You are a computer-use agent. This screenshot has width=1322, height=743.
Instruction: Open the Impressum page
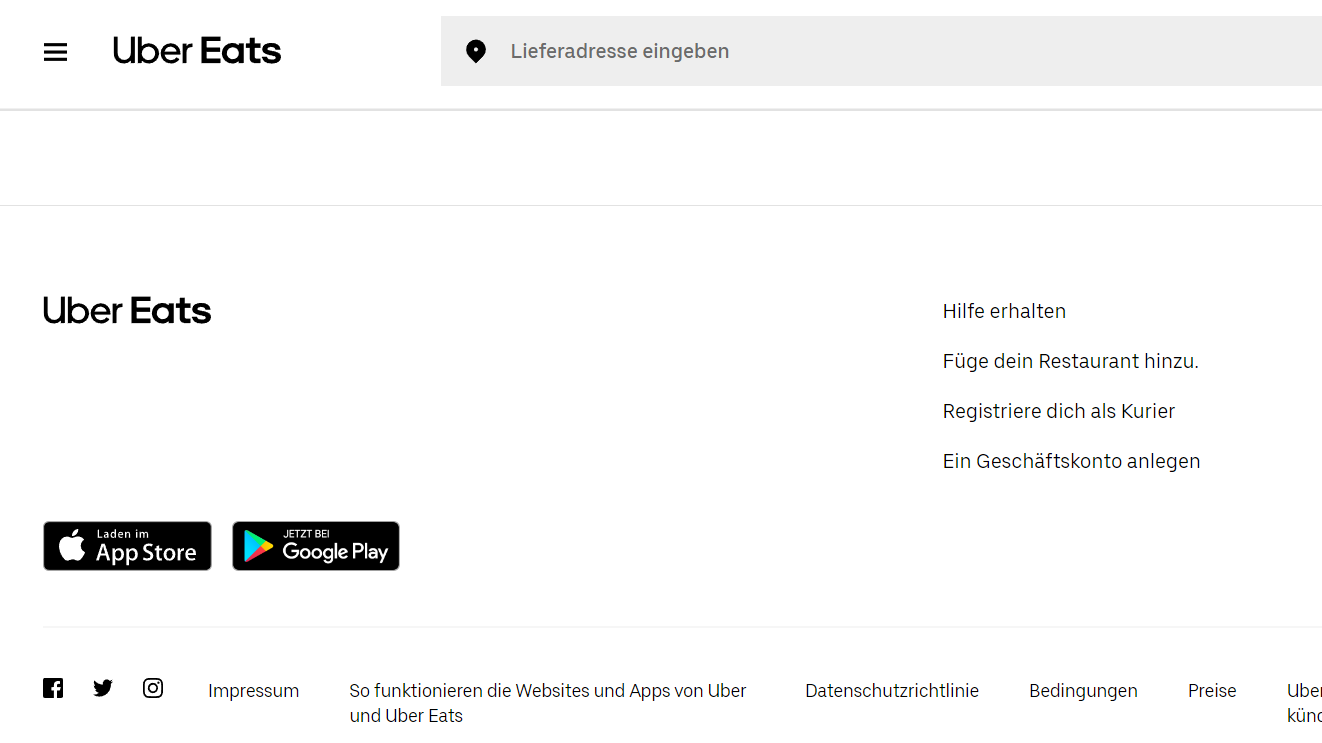[x=254, y=690]
